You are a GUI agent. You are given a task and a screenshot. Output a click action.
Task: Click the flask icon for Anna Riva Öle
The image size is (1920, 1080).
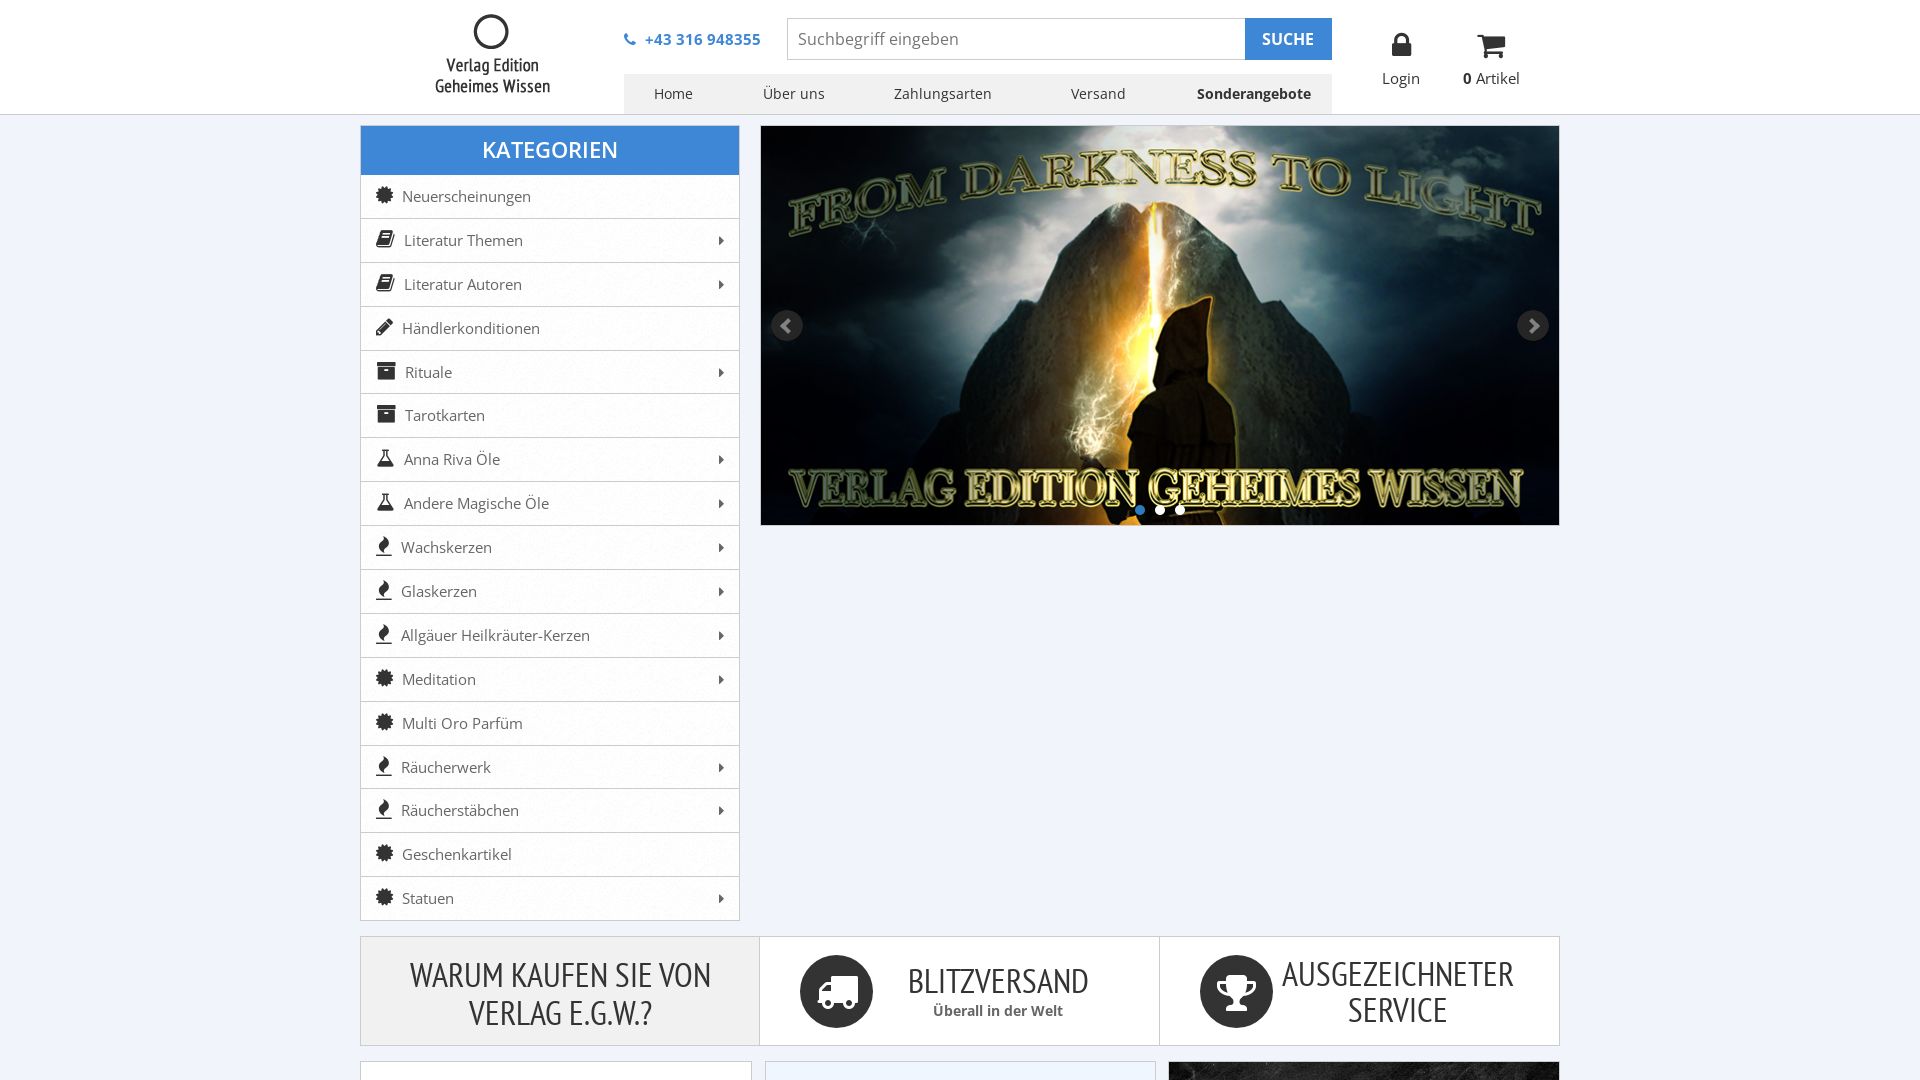coord(385,458)
